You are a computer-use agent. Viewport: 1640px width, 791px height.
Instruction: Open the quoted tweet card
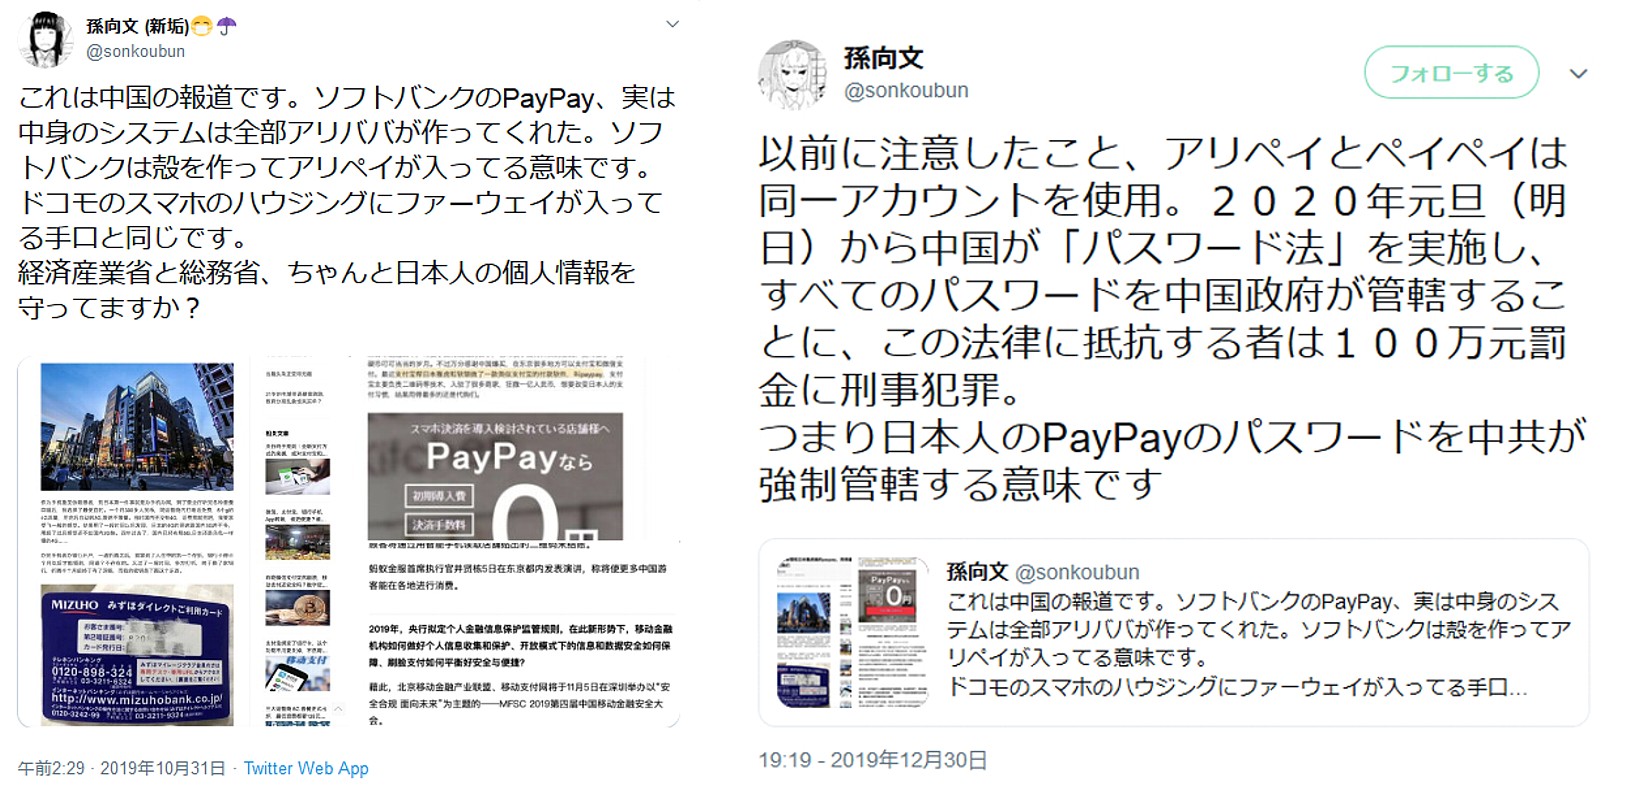[x=1173, y=632]
